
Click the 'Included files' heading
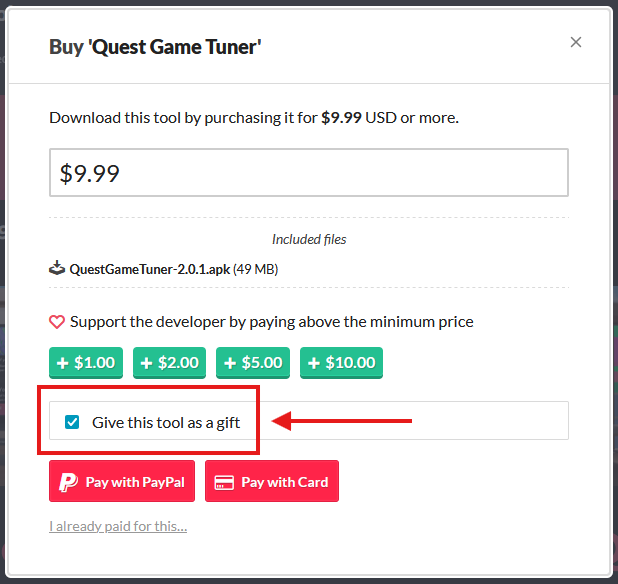309,240
